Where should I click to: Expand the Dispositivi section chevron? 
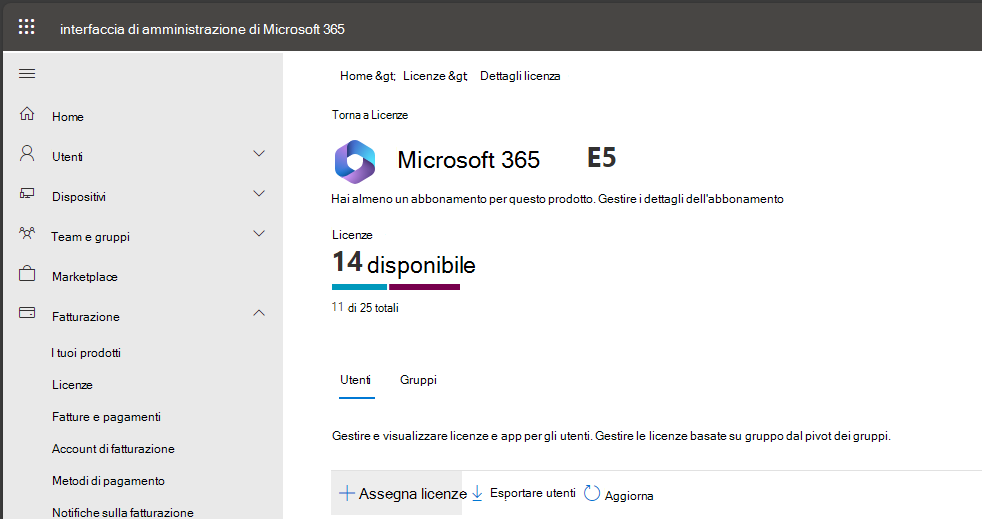click(x=259, y=194)
